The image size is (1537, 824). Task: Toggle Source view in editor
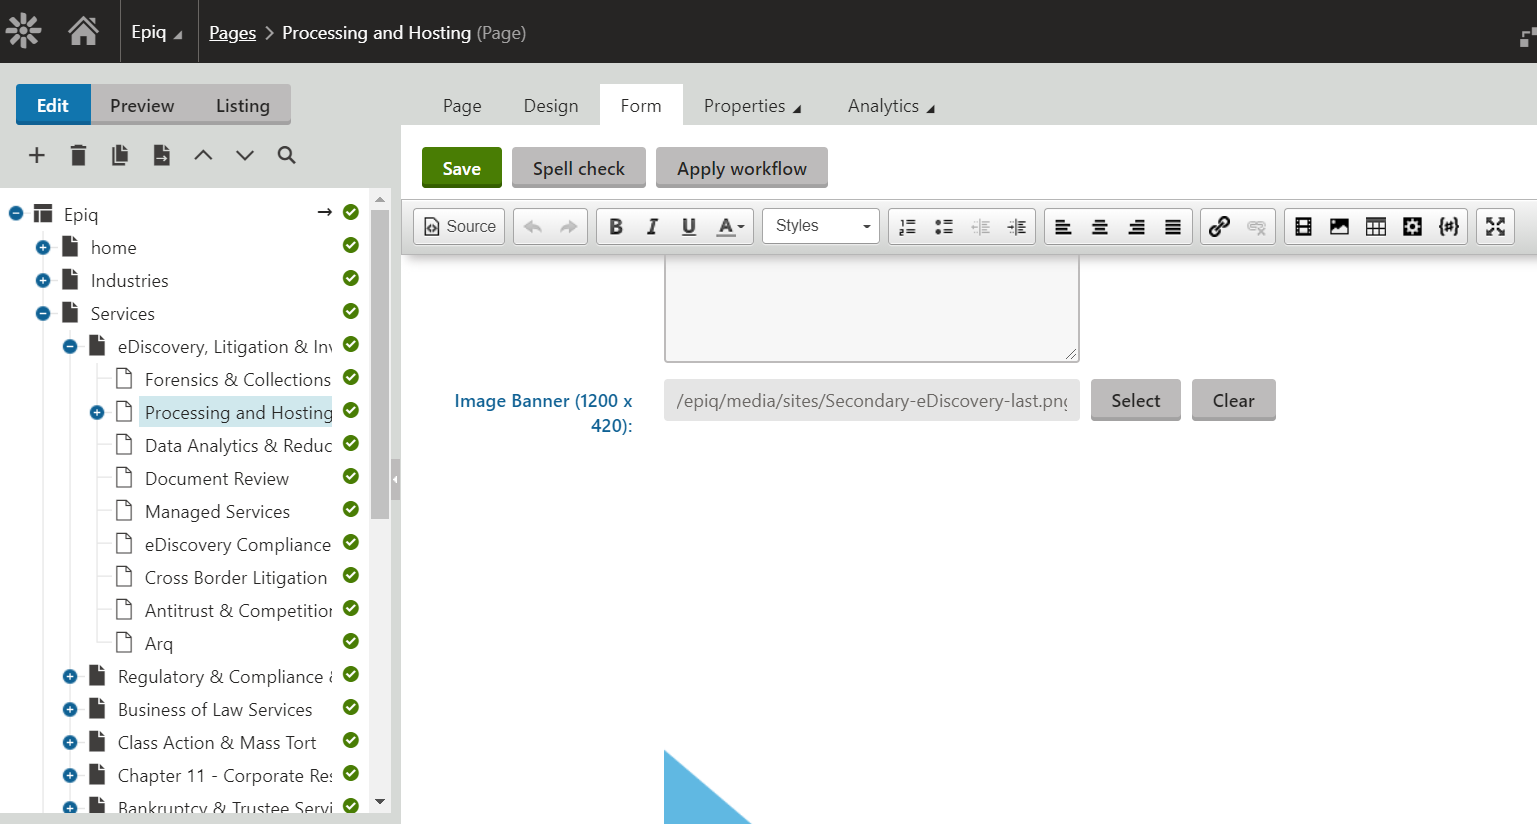460,227
